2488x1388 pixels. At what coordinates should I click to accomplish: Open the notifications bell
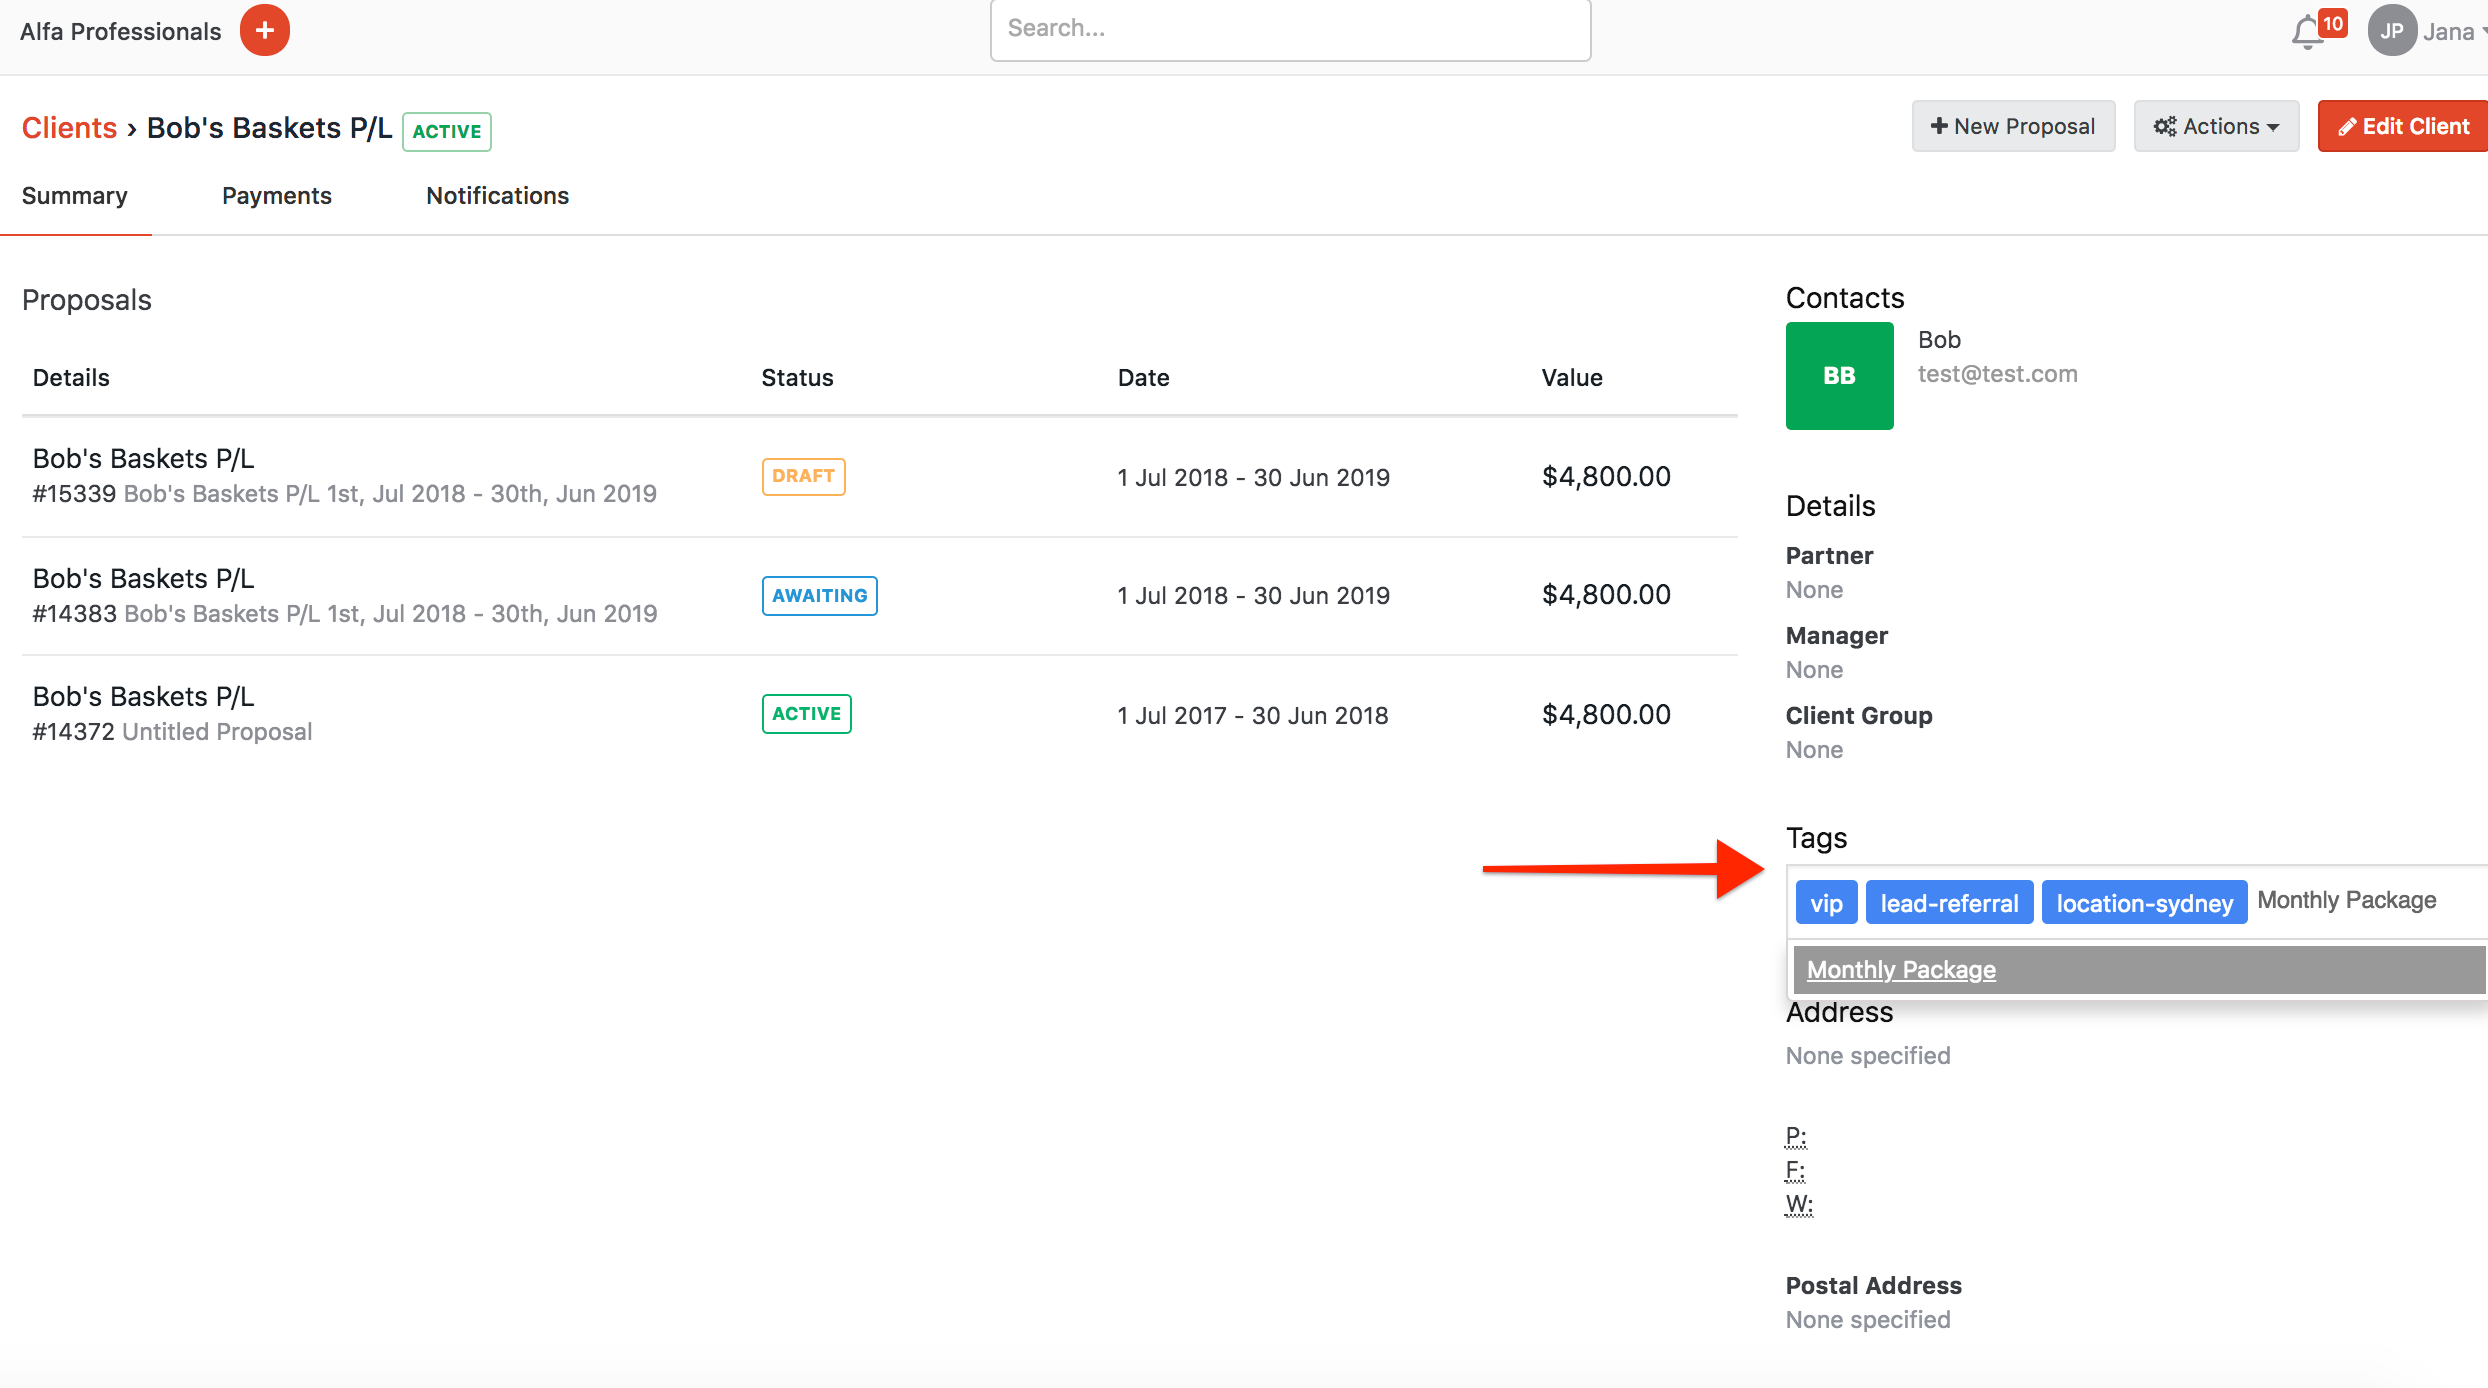point(2307,33)
